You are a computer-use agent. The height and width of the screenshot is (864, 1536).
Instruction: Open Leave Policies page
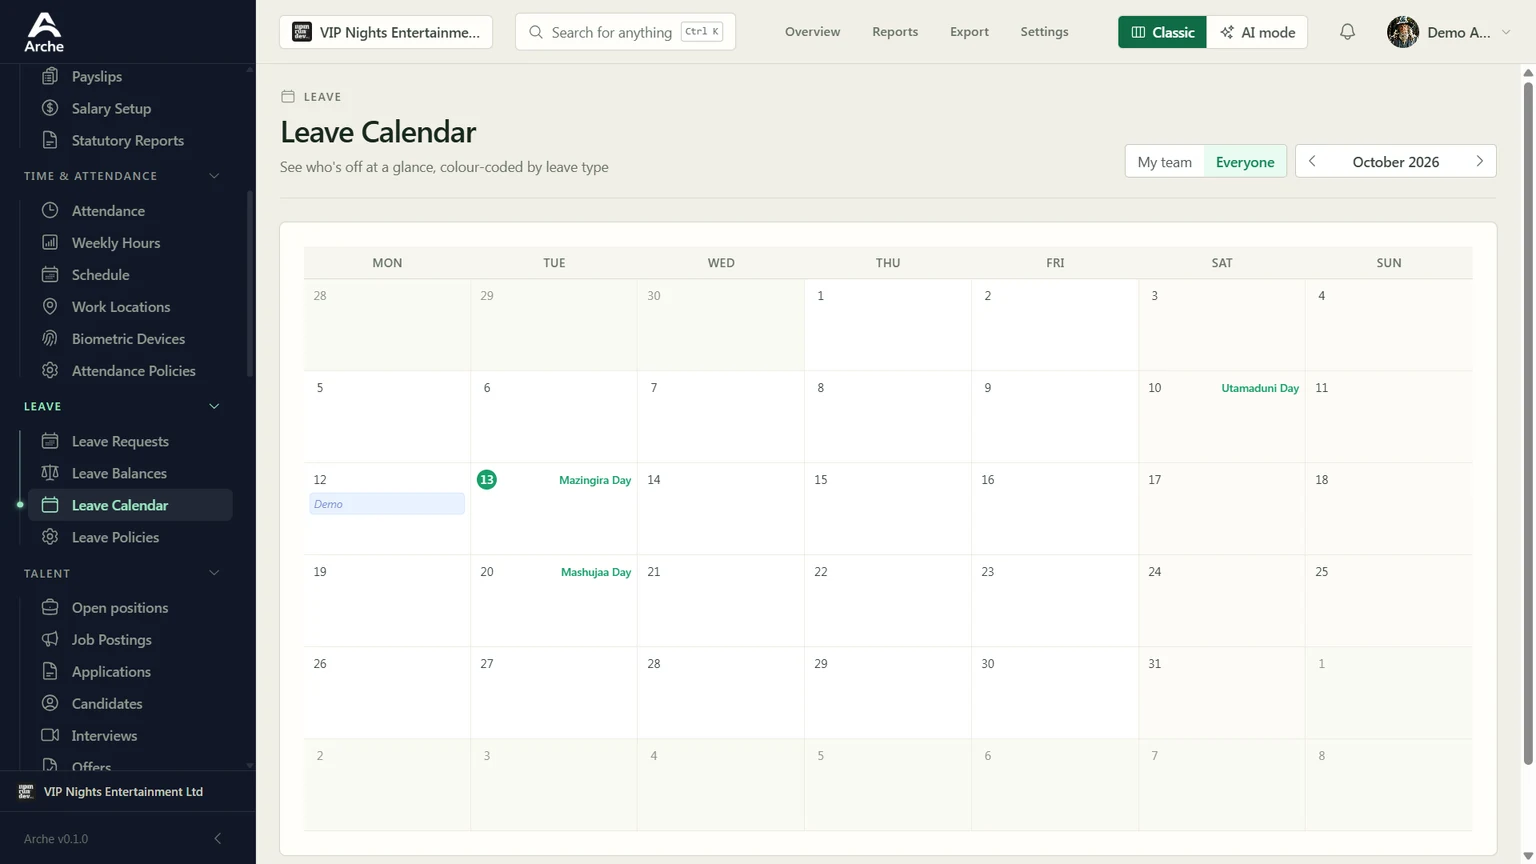click(x=130, y=537)
